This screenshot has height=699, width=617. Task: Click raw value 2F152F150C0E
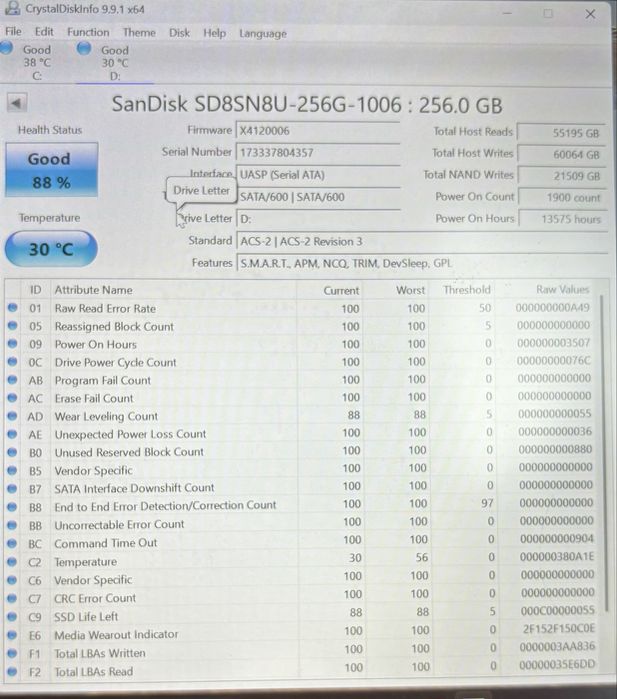559,628
